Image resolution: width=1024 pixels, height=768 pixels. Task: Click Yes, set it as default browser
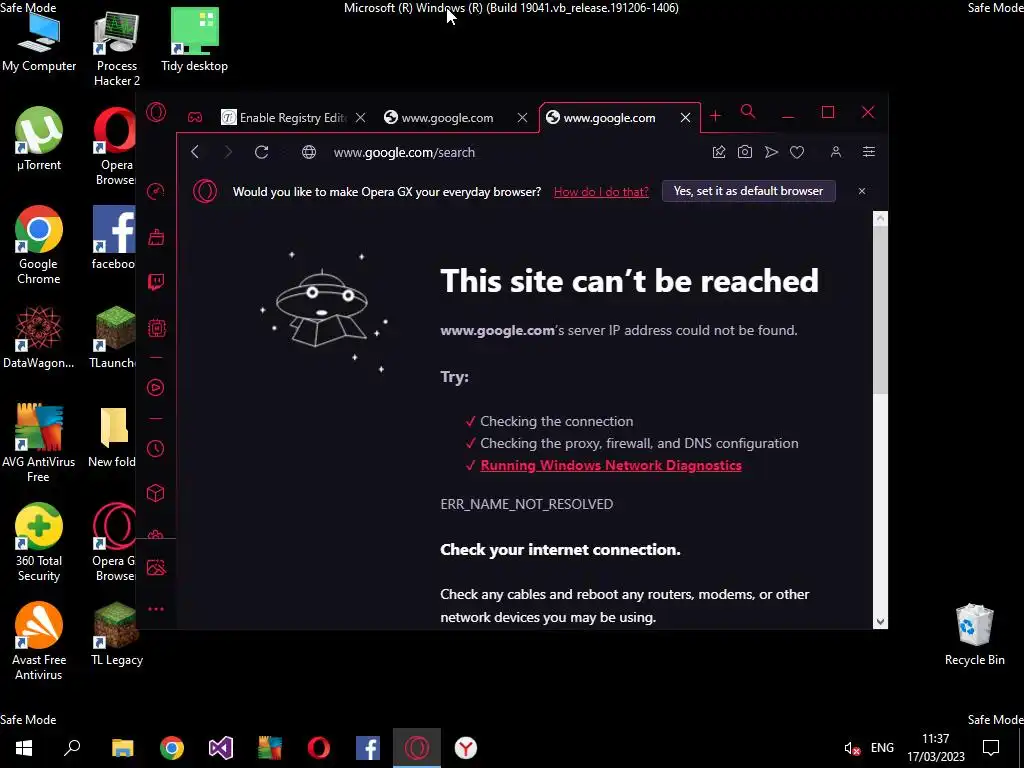(748, 191)
